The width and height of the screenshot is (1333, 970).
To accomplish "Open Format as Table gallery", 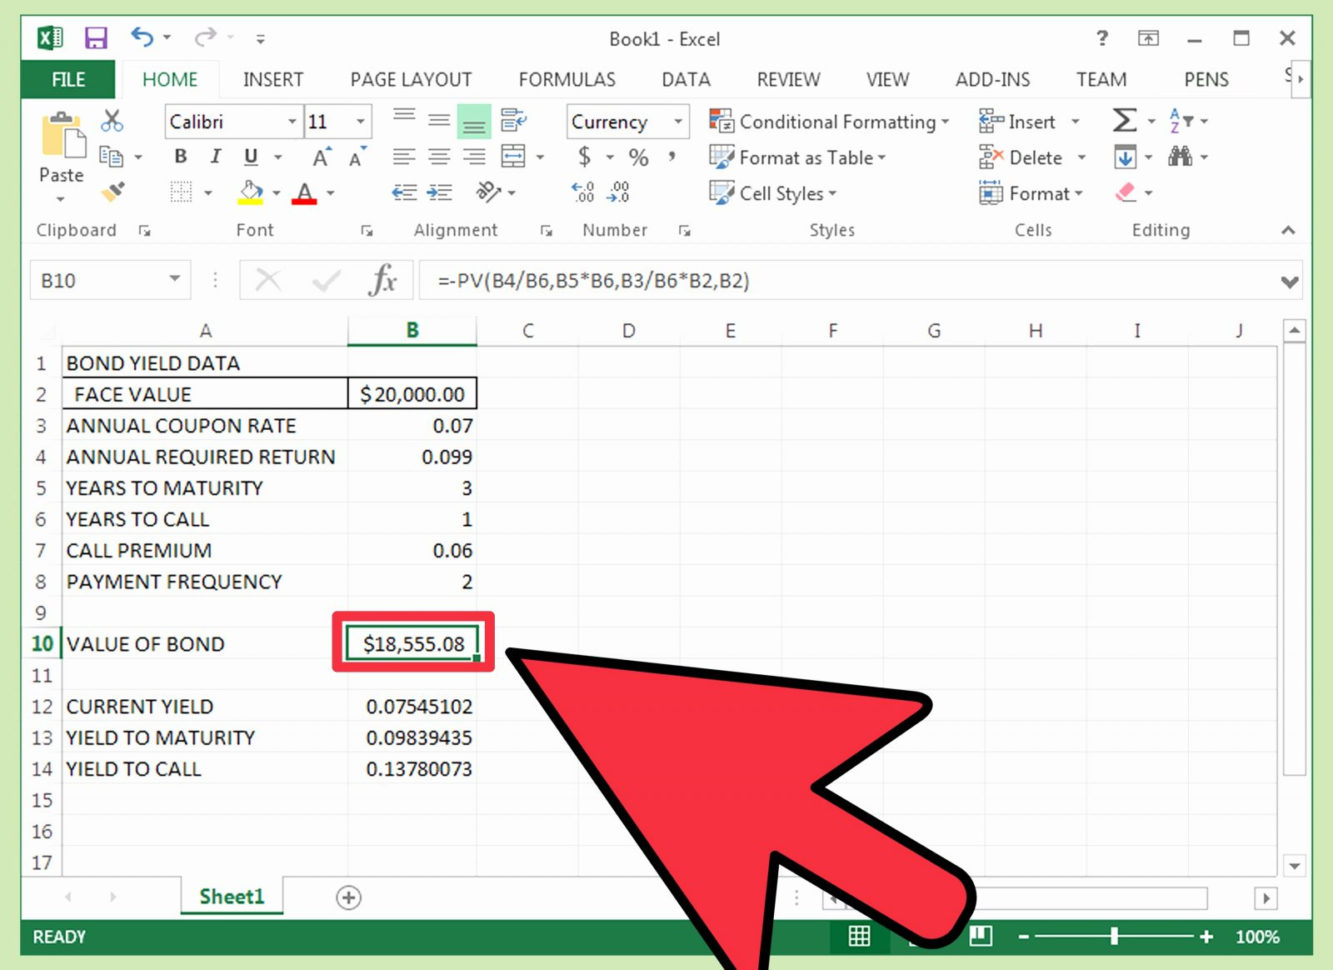I will (x=798, y=157).
